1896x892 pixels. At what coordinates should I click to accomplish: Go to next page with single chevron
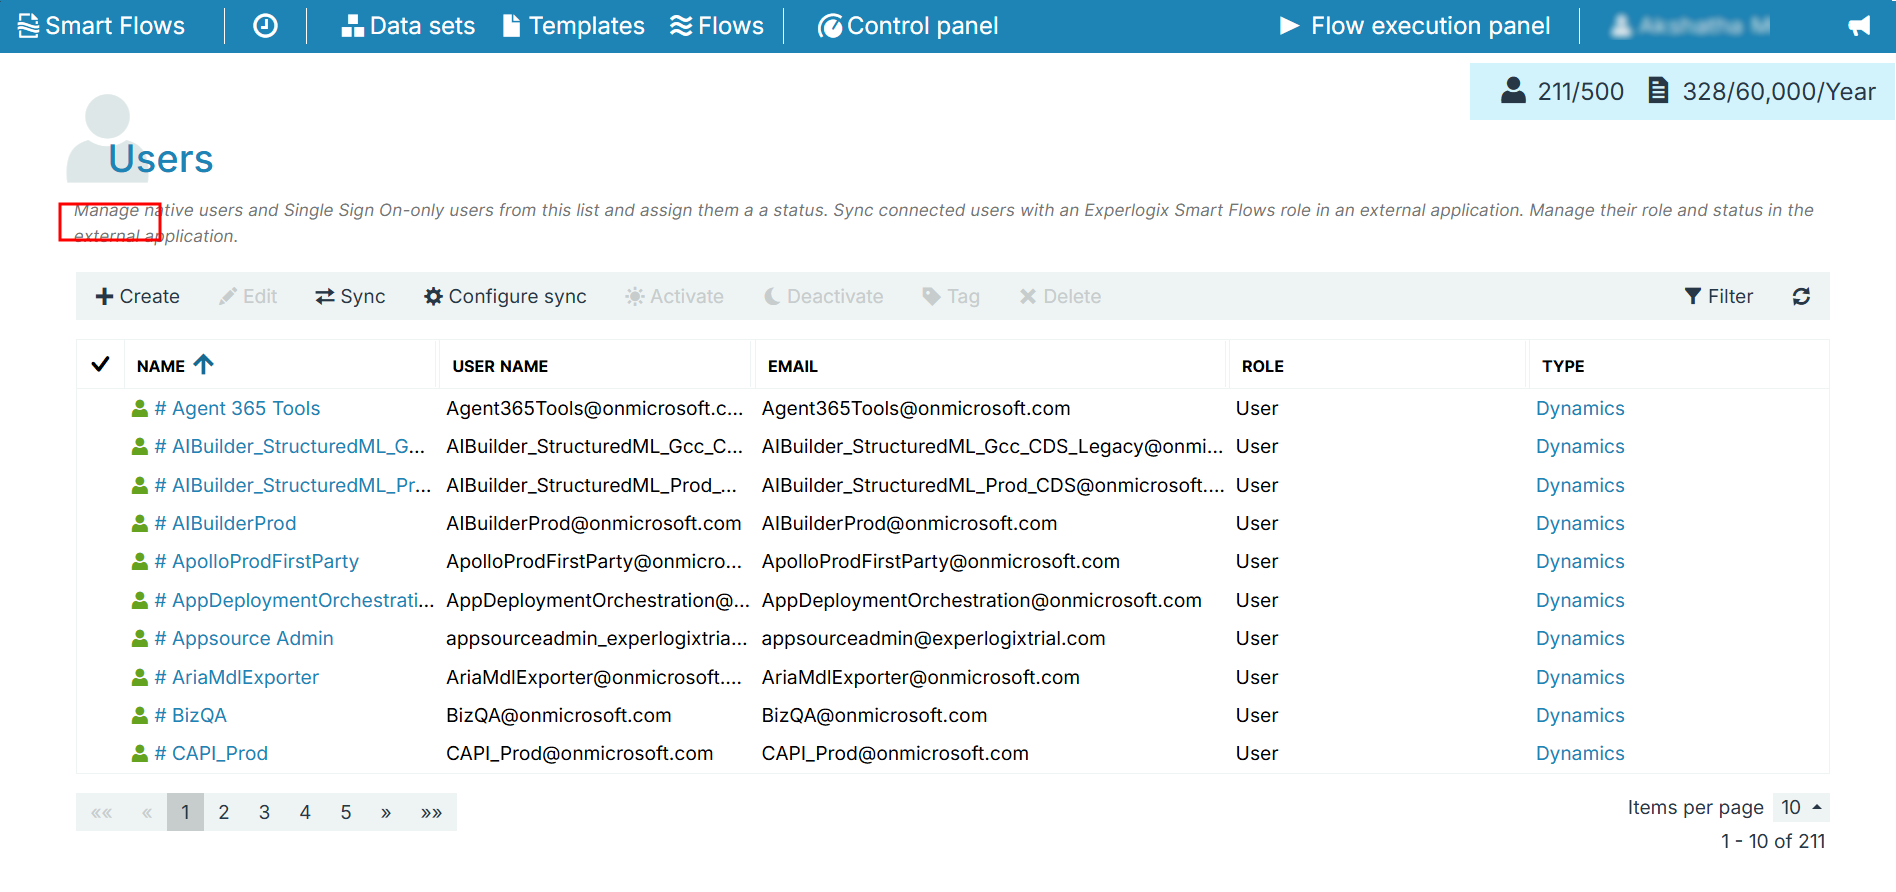(386, 812)
